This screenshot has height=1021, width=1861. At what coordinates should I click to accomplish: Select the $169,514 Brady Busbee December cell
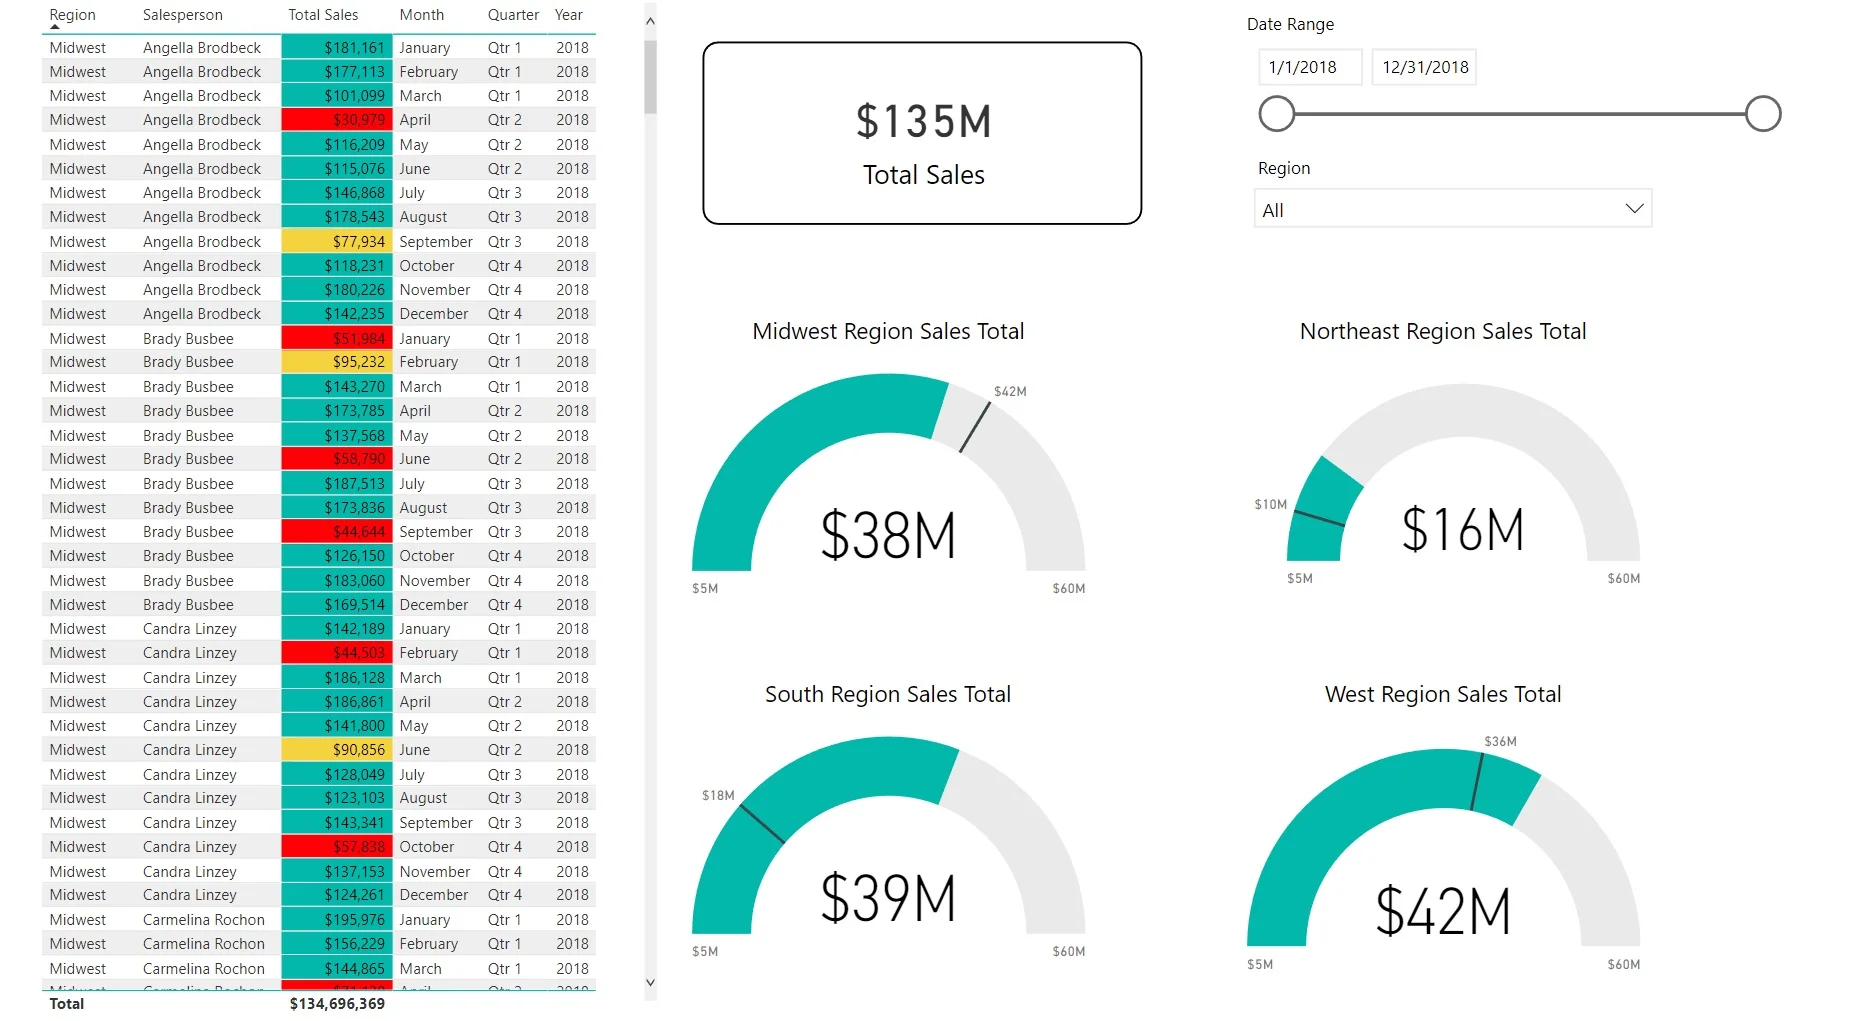click(x=337, y=604)
